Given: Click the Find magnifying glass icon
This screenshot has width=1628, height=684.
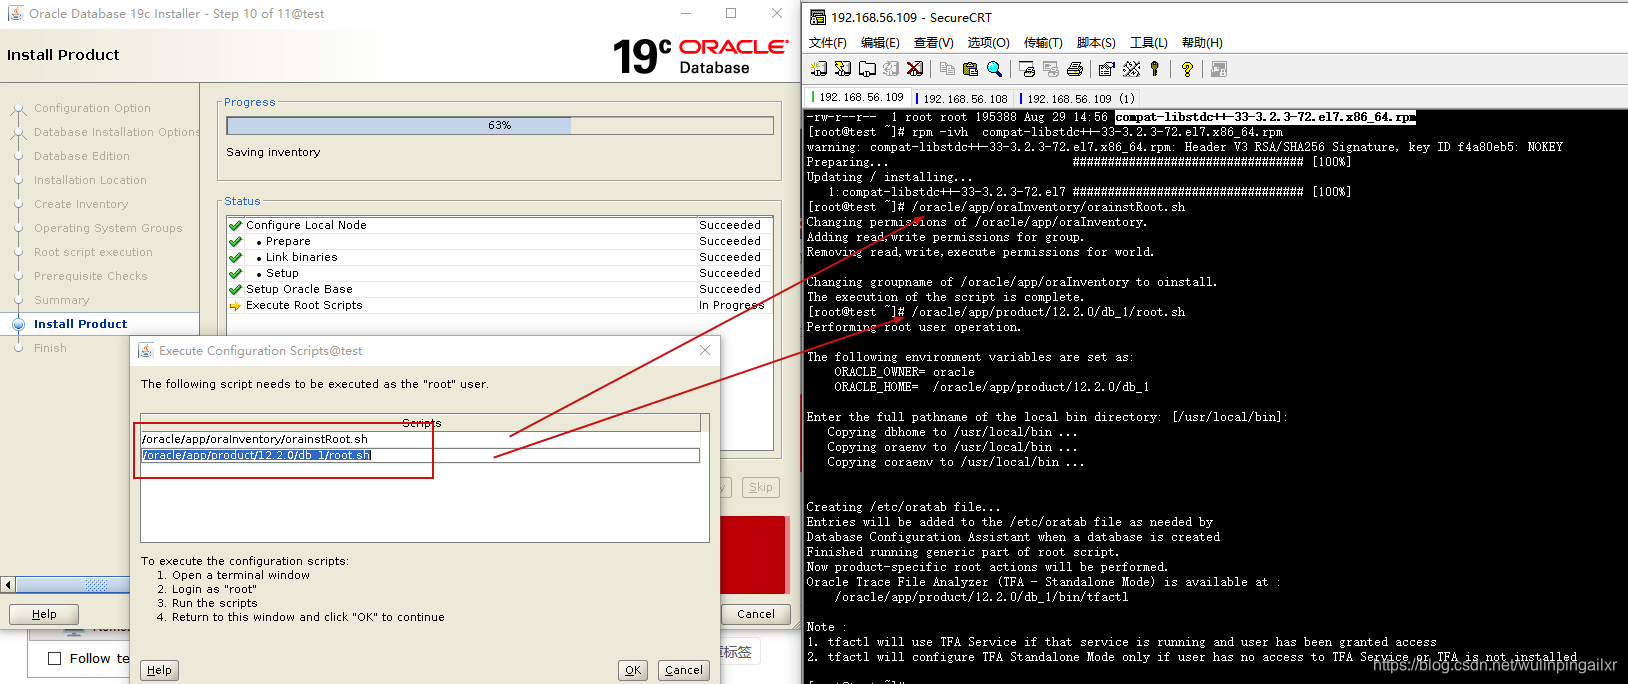Looking at the screenshot, I should click(994, 69).
